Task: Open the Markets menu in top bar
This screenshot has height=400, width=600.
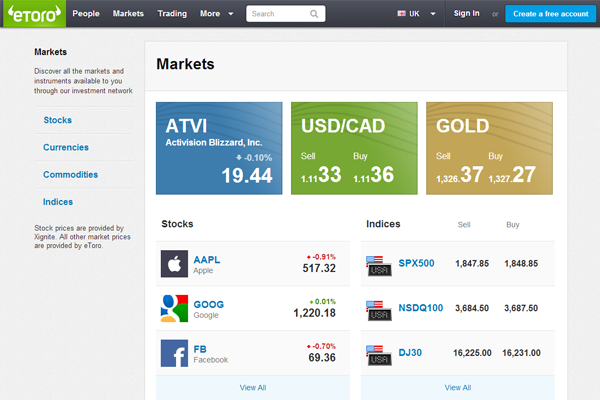Action: [128, 13]
